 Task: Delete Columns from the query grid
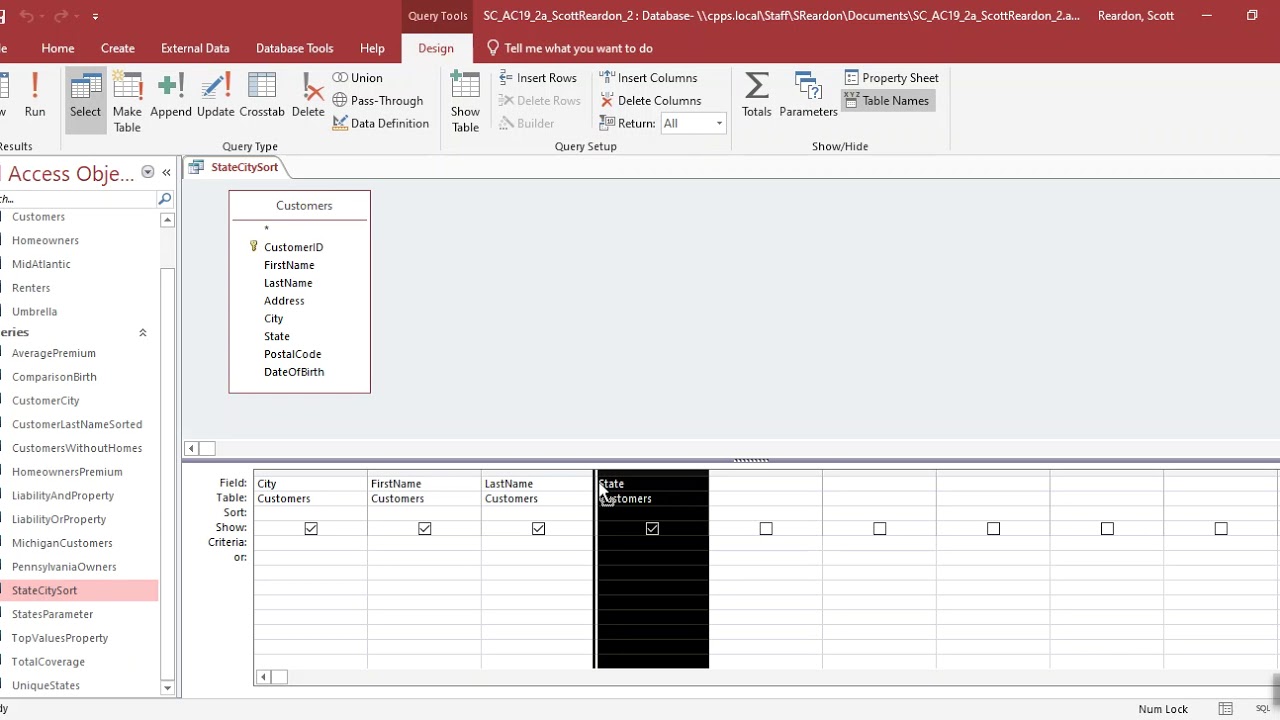tap(650, 100)
